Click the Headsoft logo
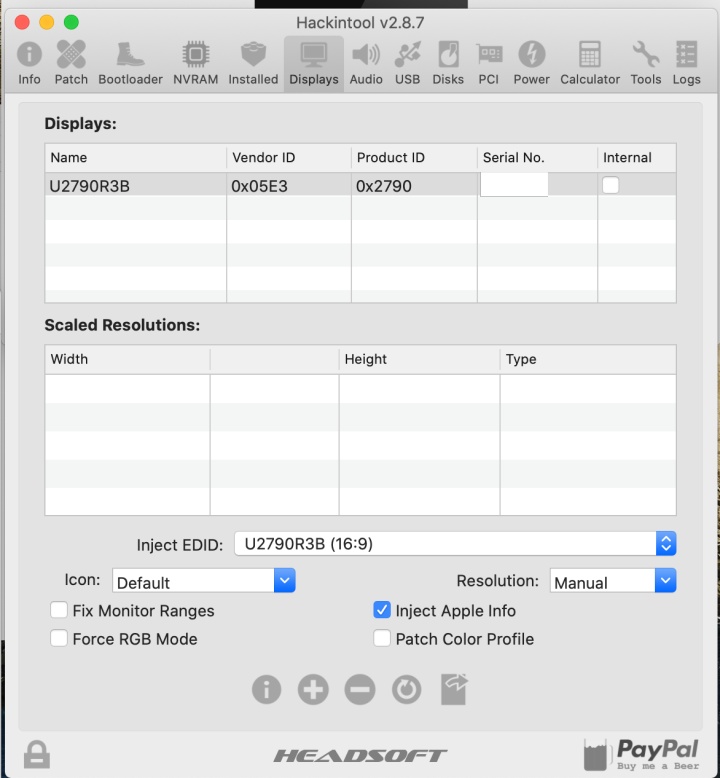720x778 pixels. [x=360, y=756]
